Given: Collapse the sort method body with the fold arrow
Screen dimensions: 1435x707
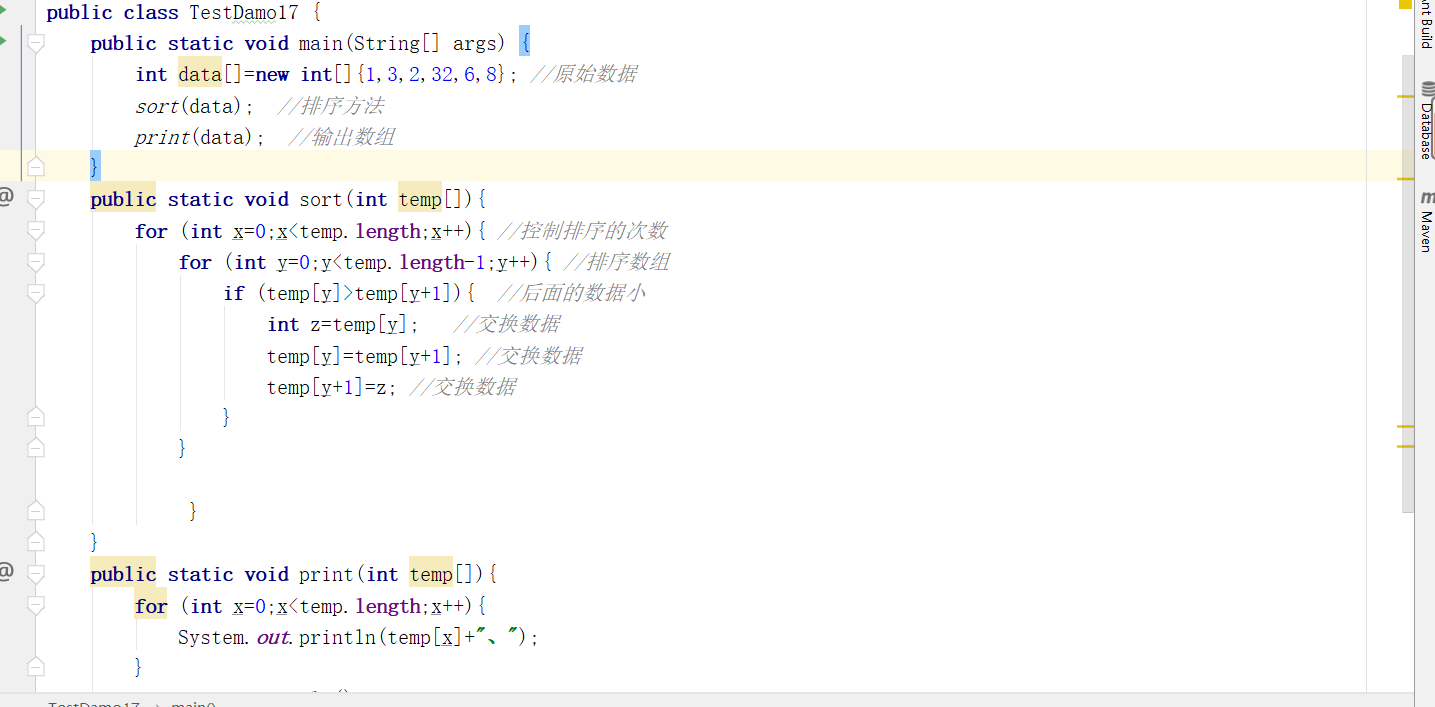Looking at the screenshot, I should (36, 199).
